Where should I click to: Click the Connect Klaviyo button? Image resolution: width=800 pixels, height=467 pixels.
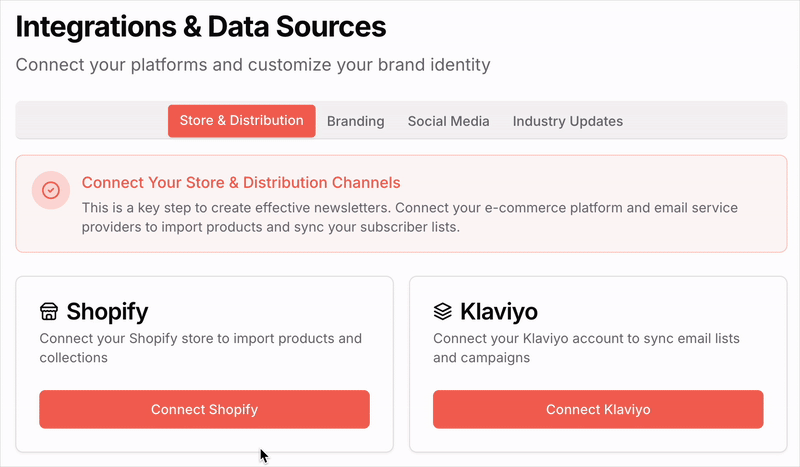(598, 409)
